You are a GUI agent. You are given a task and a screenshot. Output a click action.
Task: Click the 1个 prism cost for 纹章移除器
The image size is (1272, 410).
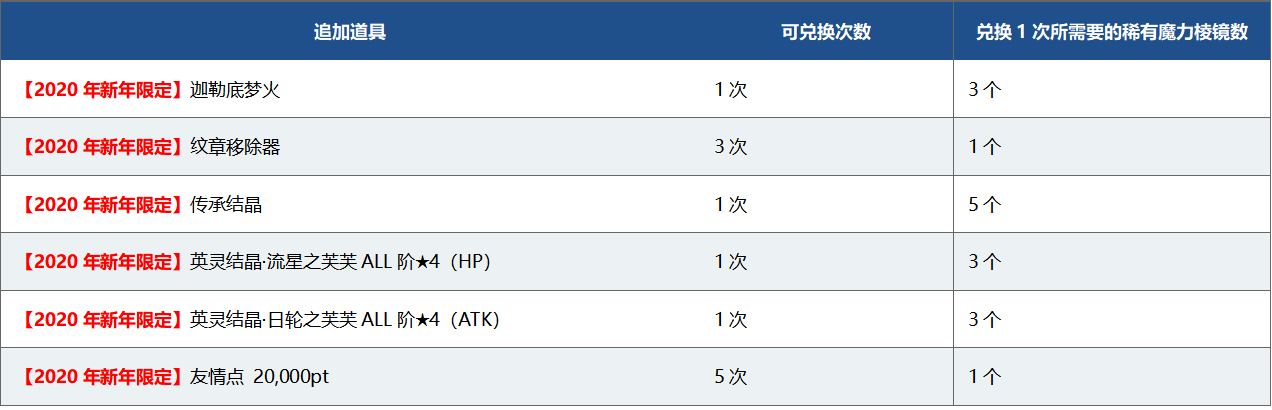(985, 147)
